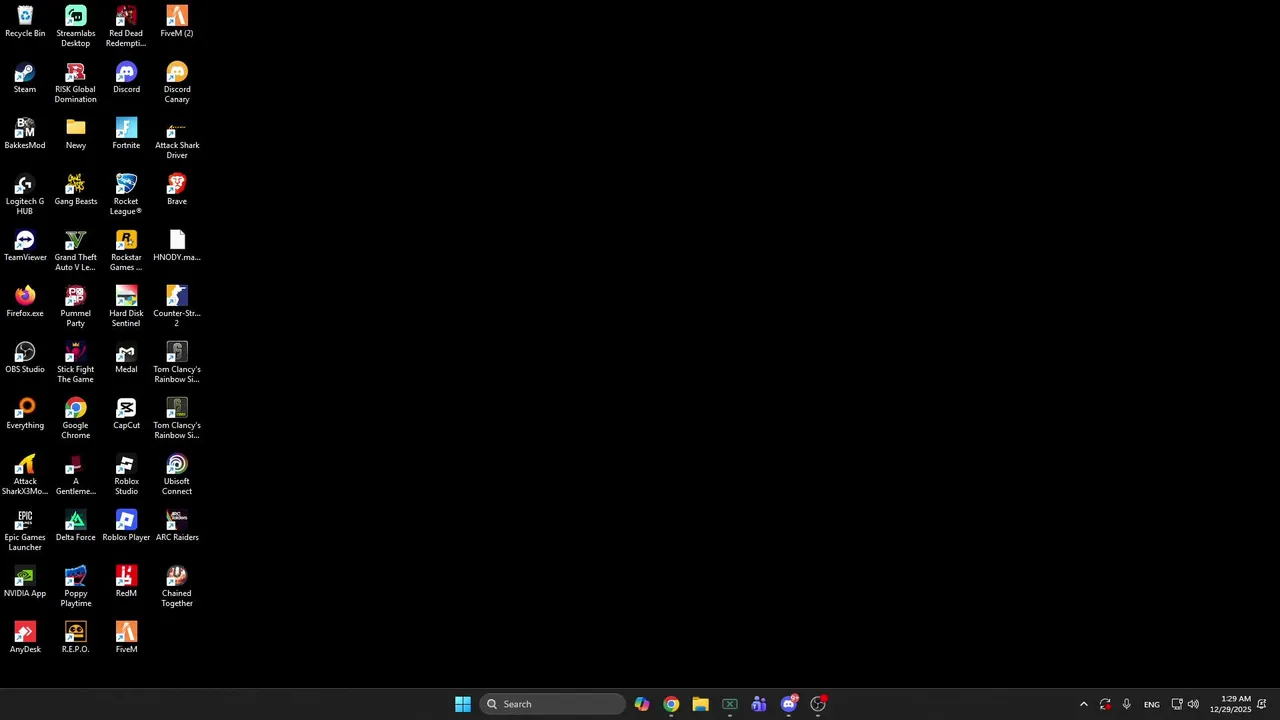Open Discord from the taskbar
Screen dimensions: 1280x720
pyautogui.click(x=789, y=704)
